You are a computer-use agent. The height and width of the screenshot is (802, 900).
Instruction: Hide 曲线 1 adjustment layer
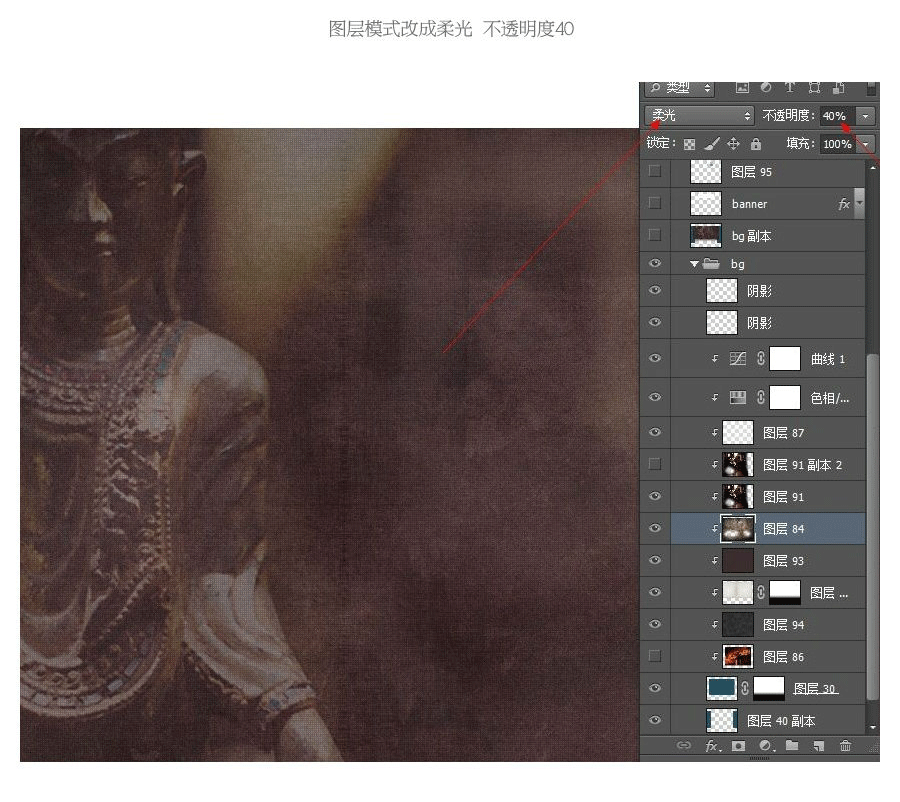tap(654, 358)
